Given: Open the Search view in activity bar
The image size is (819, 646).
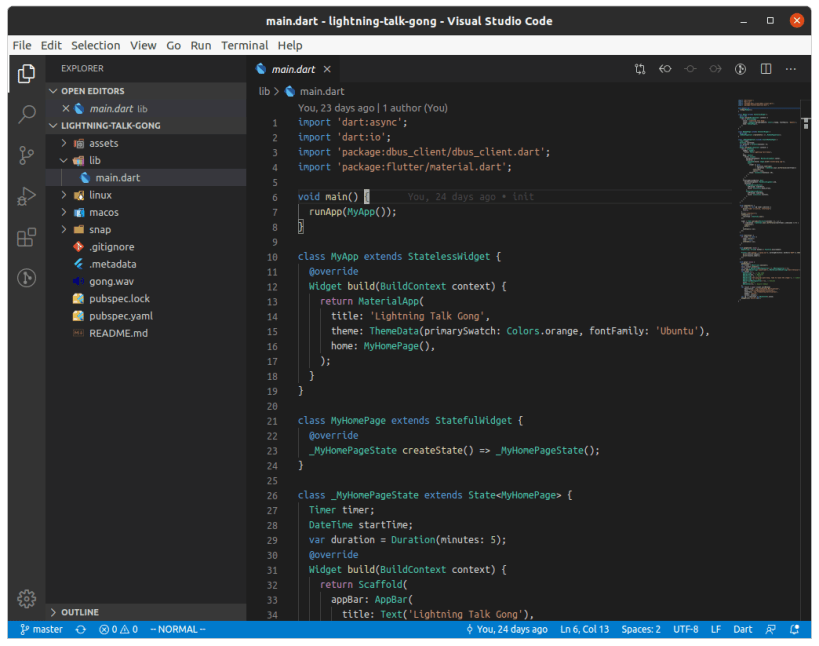Looking at the screenshot, I should click(27, 114).
